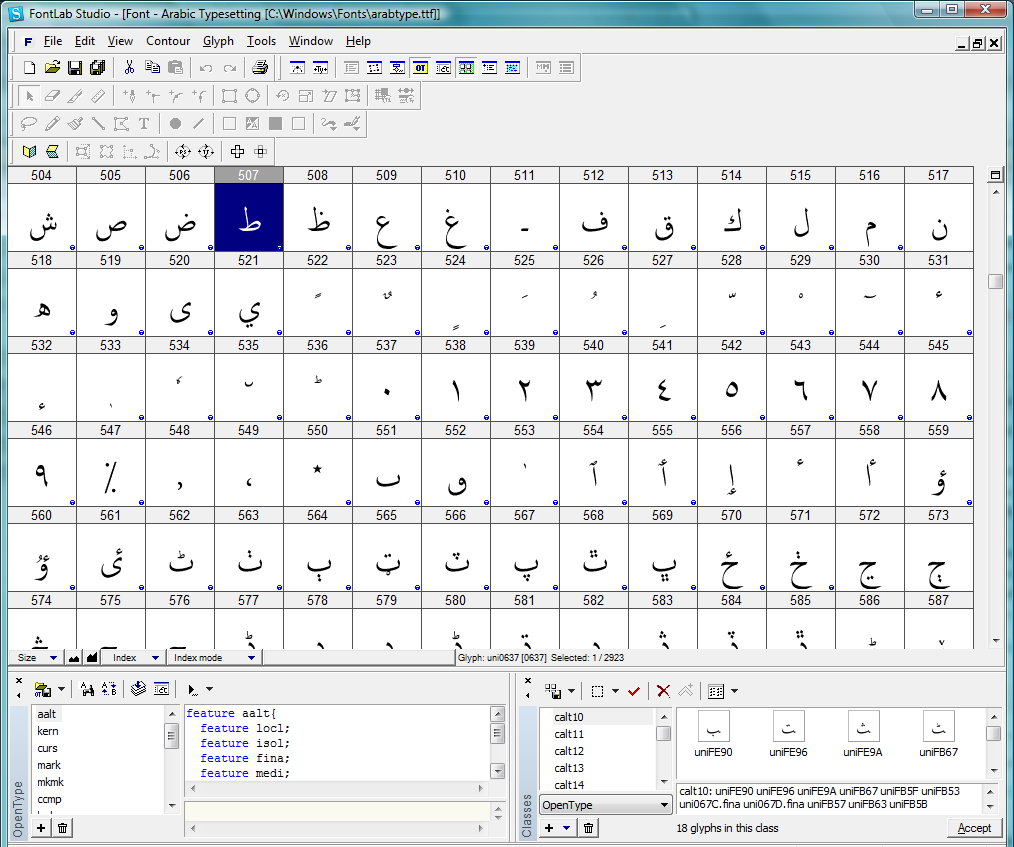This screenshot has height=847, width=1014.
Task: Click the Copy icon in toolbar
Action: point(153,68)
